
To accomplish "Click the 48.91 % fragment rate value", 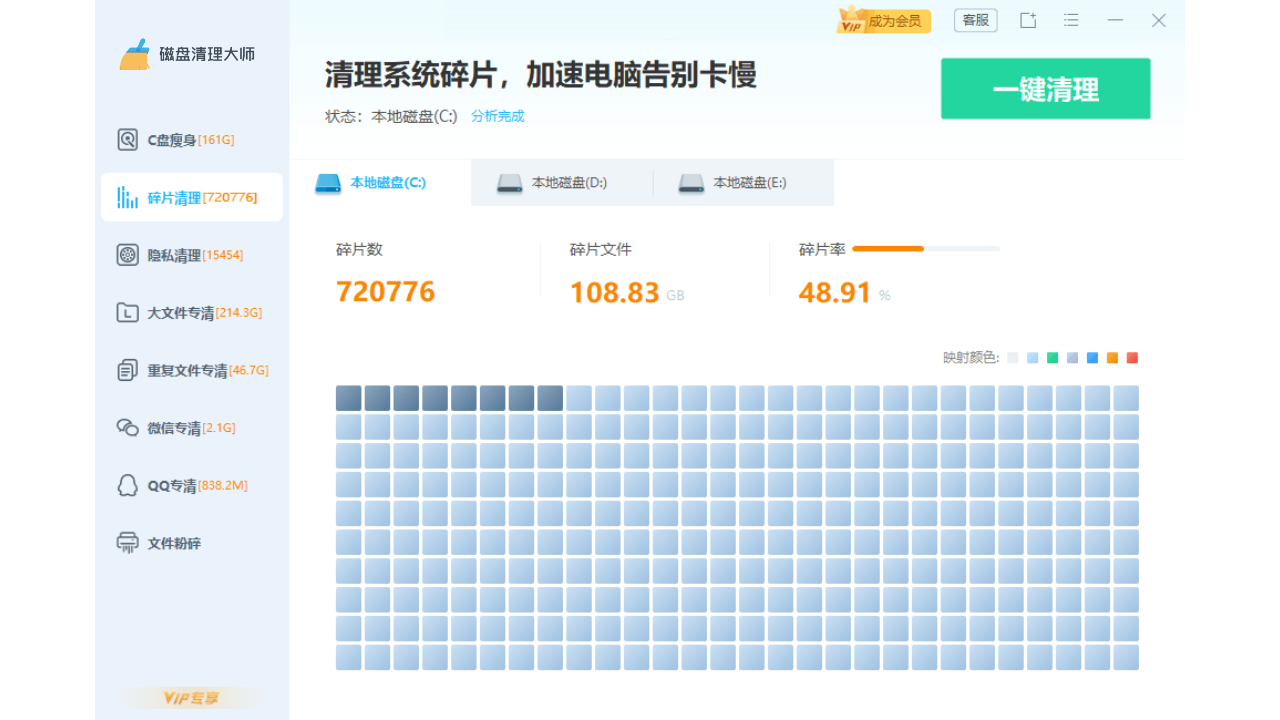I will coord(844,293).
